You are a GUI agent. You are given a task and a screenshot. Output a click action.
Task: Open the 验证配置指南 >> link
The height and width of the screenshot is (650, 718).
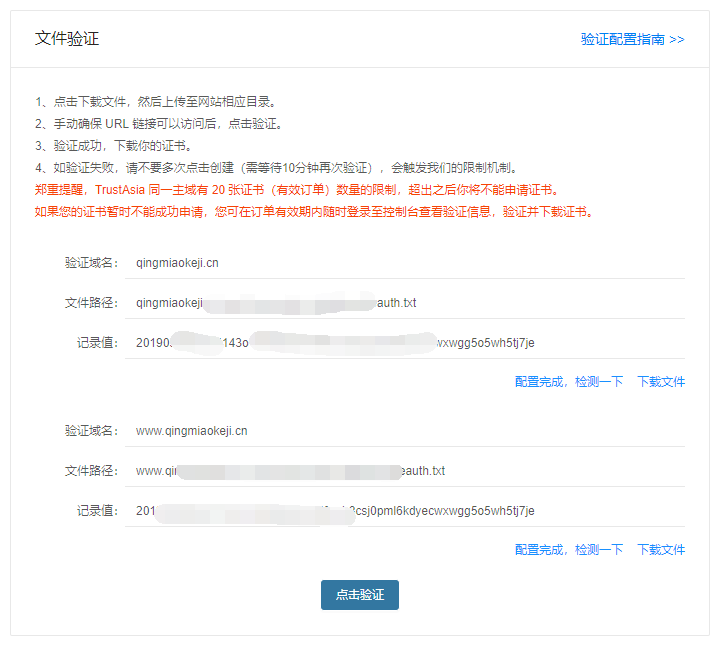(x=632, y=39)
